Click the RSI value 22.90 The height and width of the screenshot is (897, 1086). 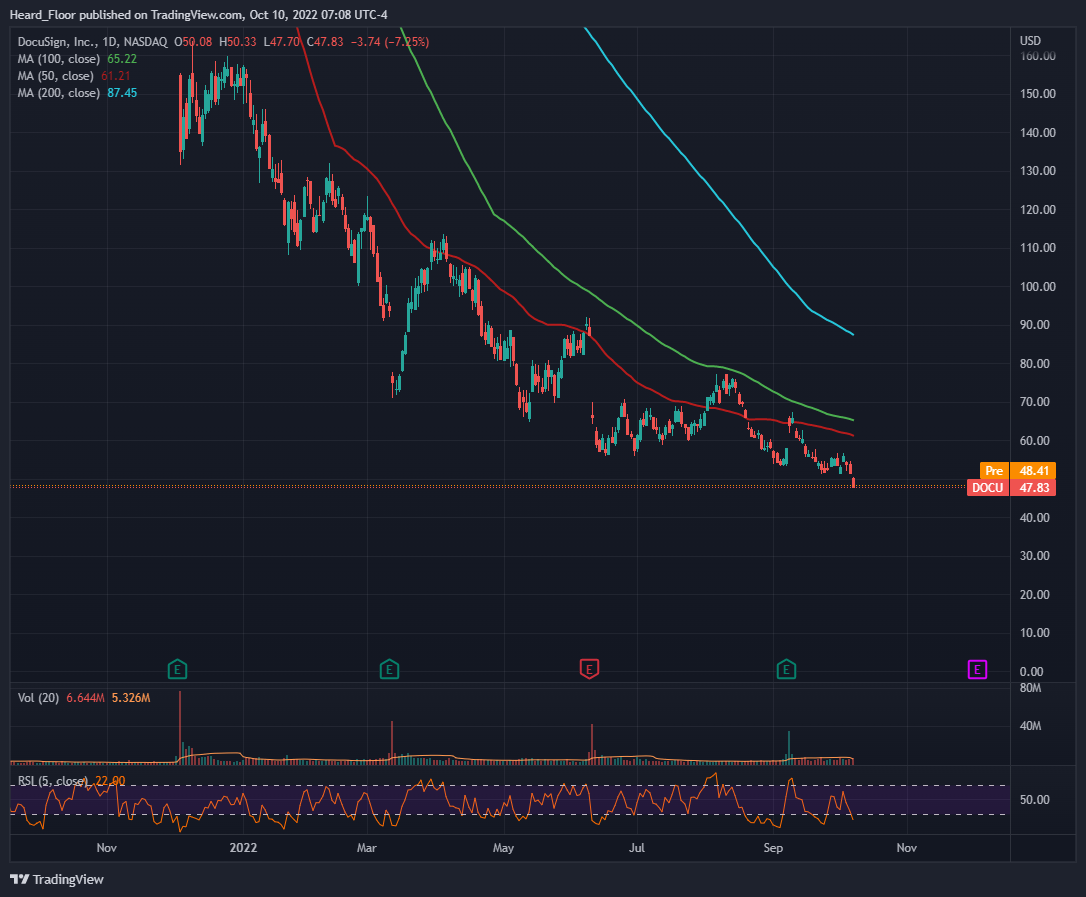(110, 781)
